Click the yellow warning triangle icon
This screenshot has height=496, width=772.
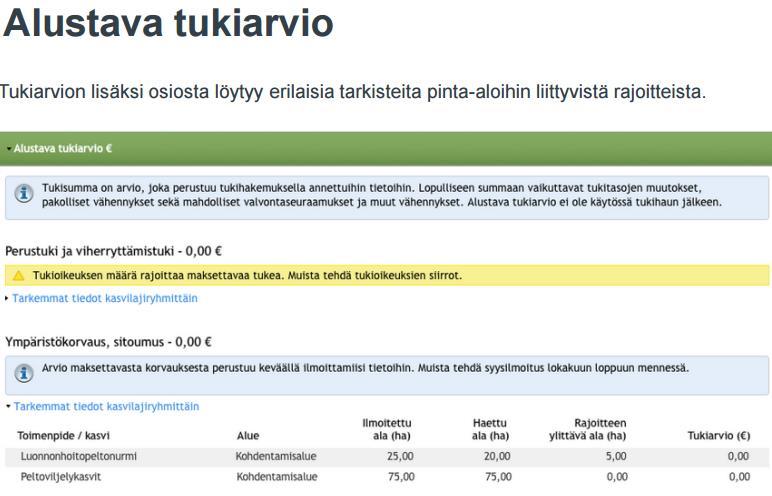pyautogui.click(x=18, y=276)
